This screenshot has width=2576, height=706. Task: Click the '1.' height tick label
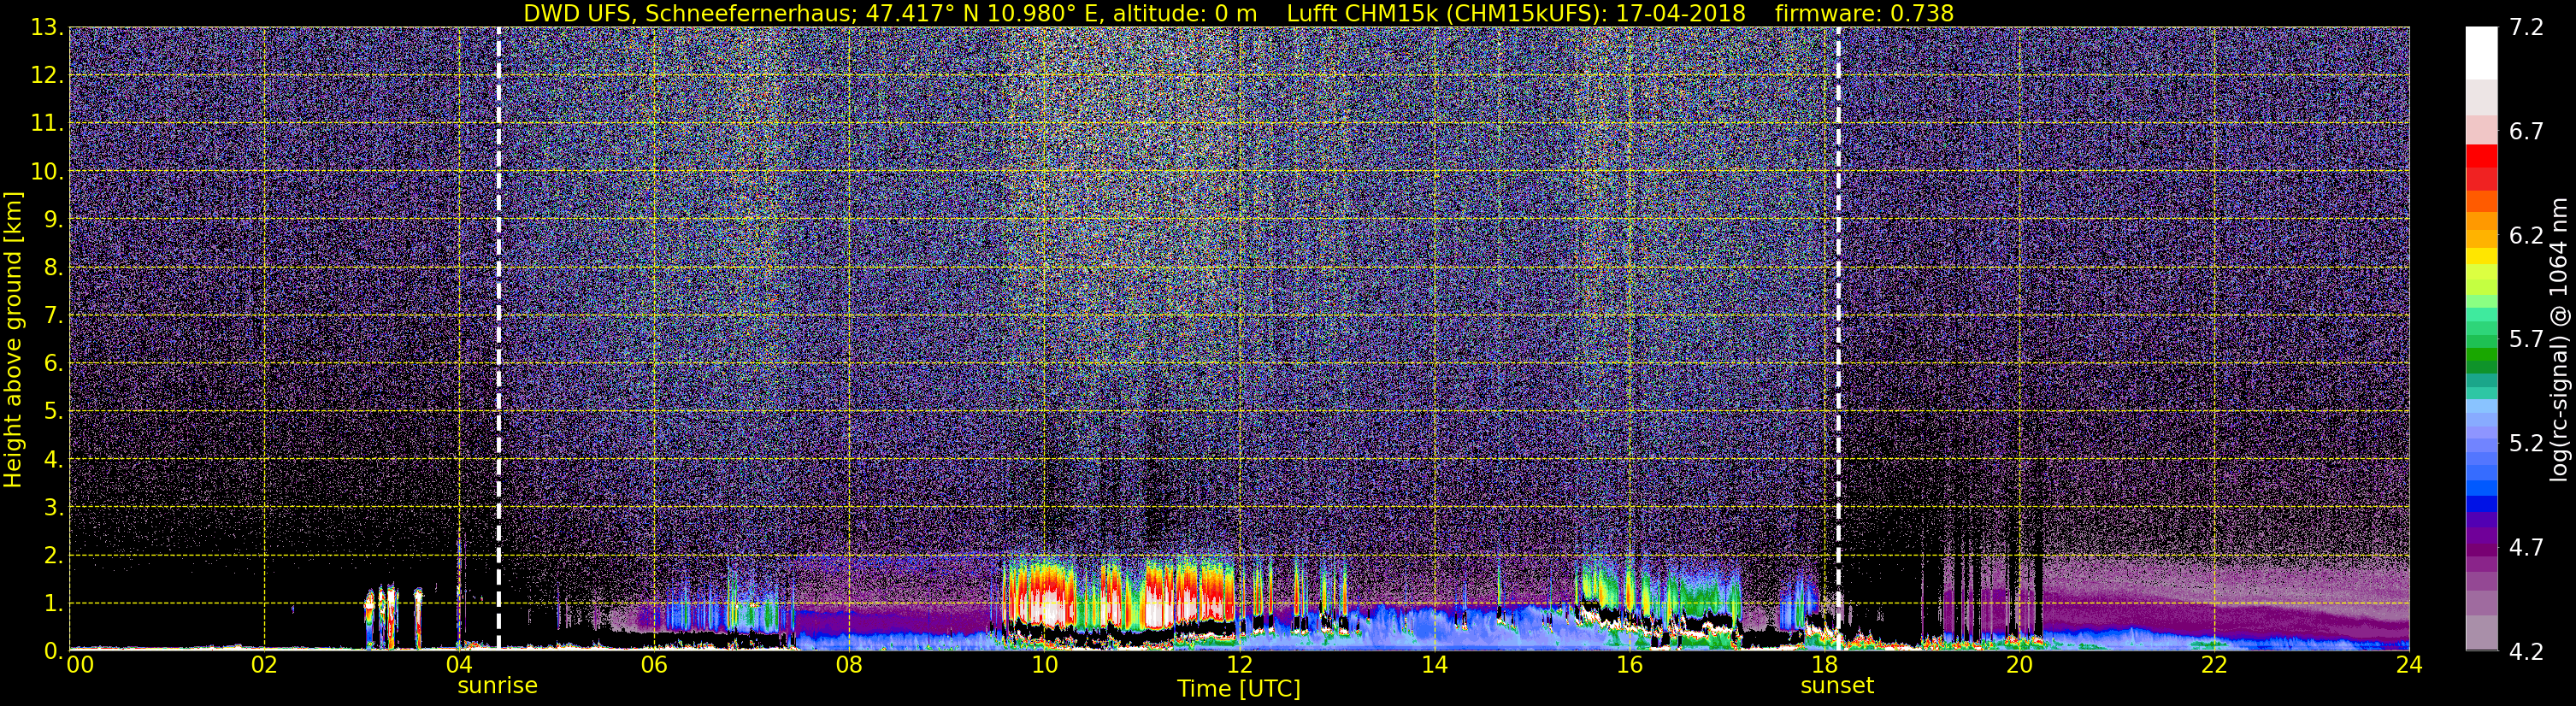point(52,603)
